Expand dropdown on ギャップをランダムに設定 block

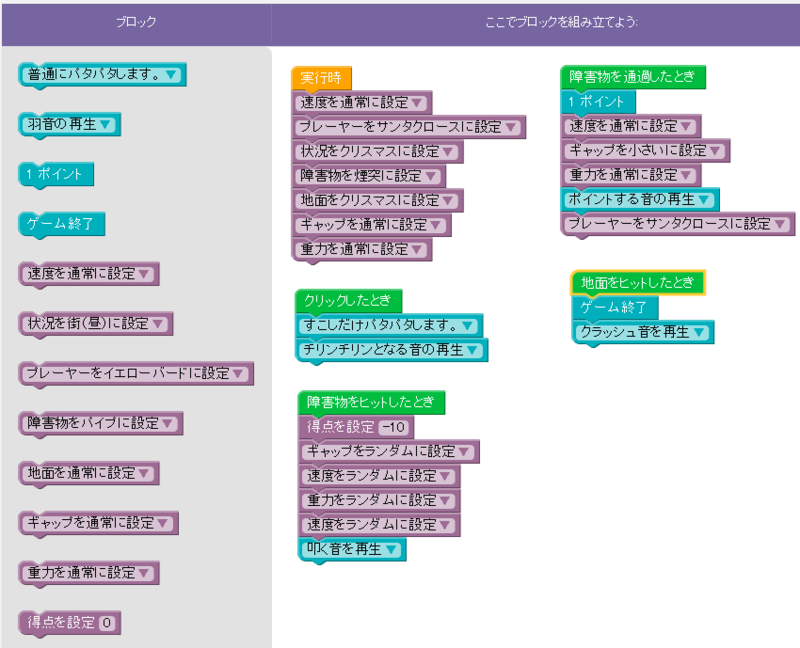pos(464,452)
